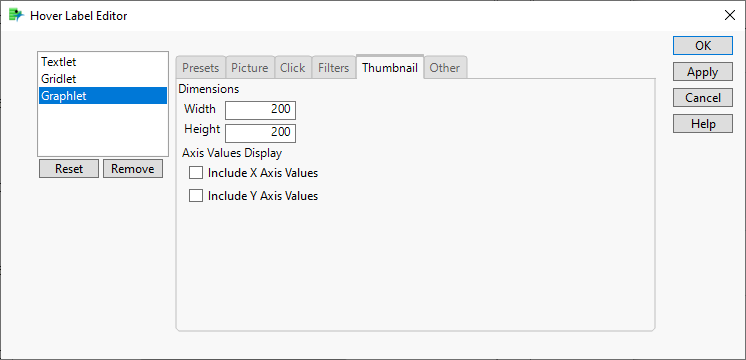746x360 pixels.
Task: Switch to the Other tab
Action: [x=445, y=68]
